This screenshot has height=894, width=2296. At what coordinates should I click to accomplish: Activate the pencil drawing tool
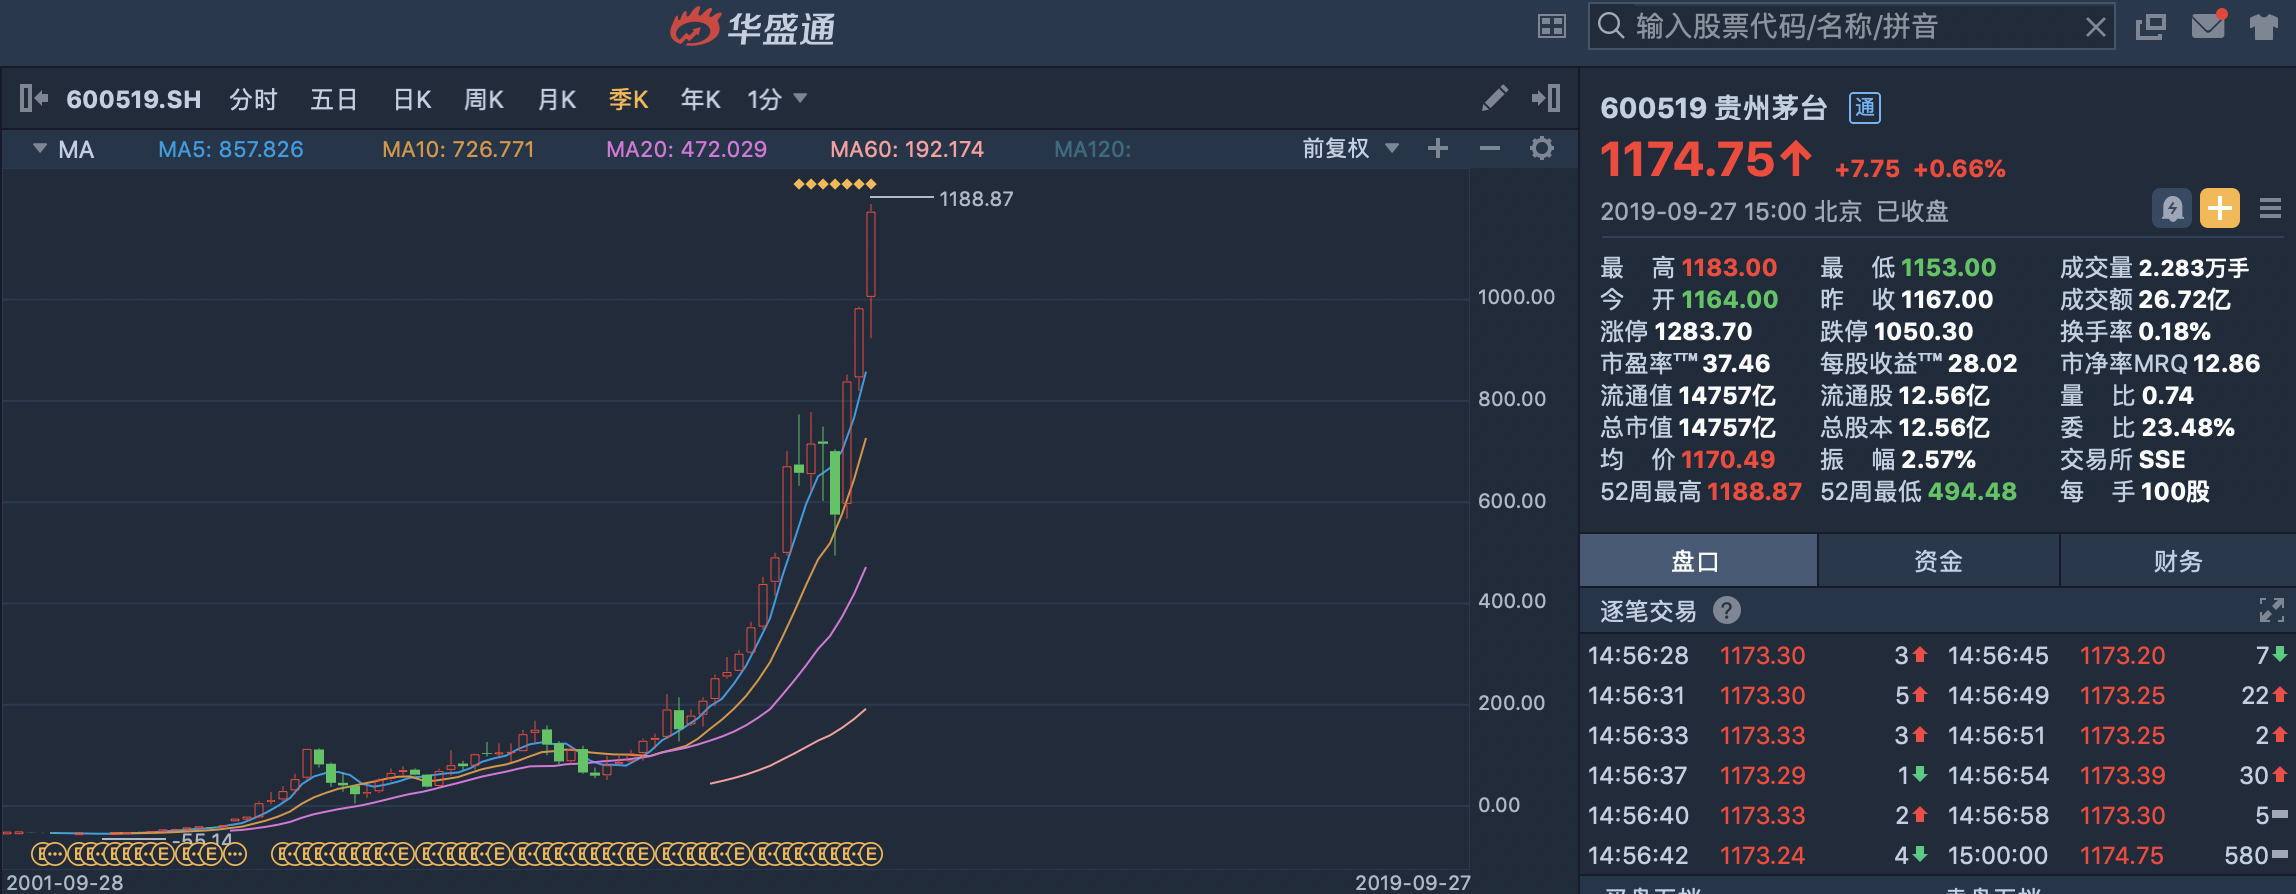pos(1494,98)
